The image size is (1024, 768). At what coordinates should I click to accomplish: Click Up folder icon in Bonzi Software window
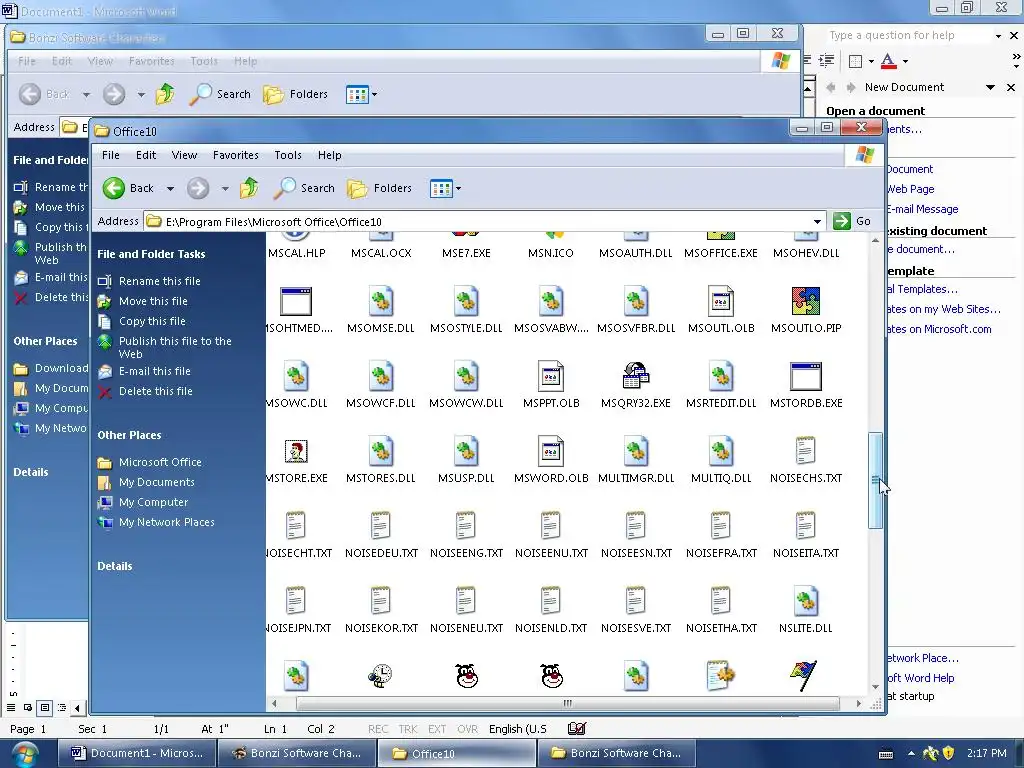[165, 94]
